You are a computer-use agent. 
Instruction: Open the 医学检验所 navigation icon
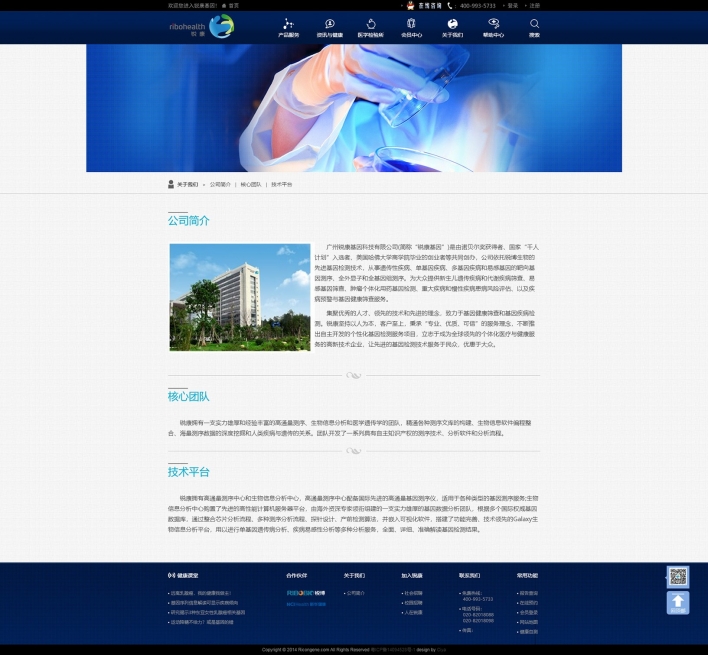(x=370, y=27)
